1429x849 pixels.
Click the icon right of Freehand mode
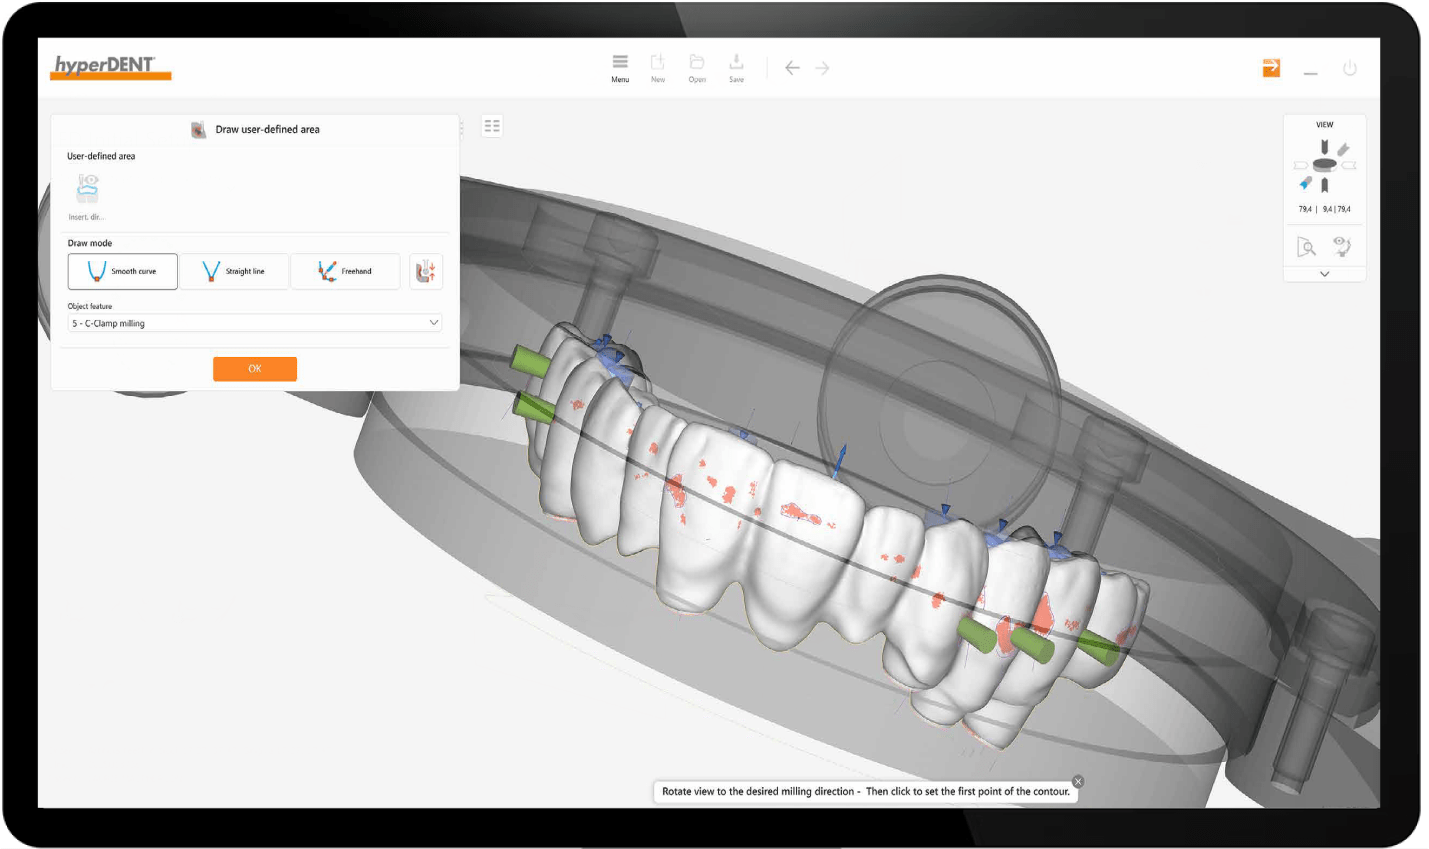[426, 271]
